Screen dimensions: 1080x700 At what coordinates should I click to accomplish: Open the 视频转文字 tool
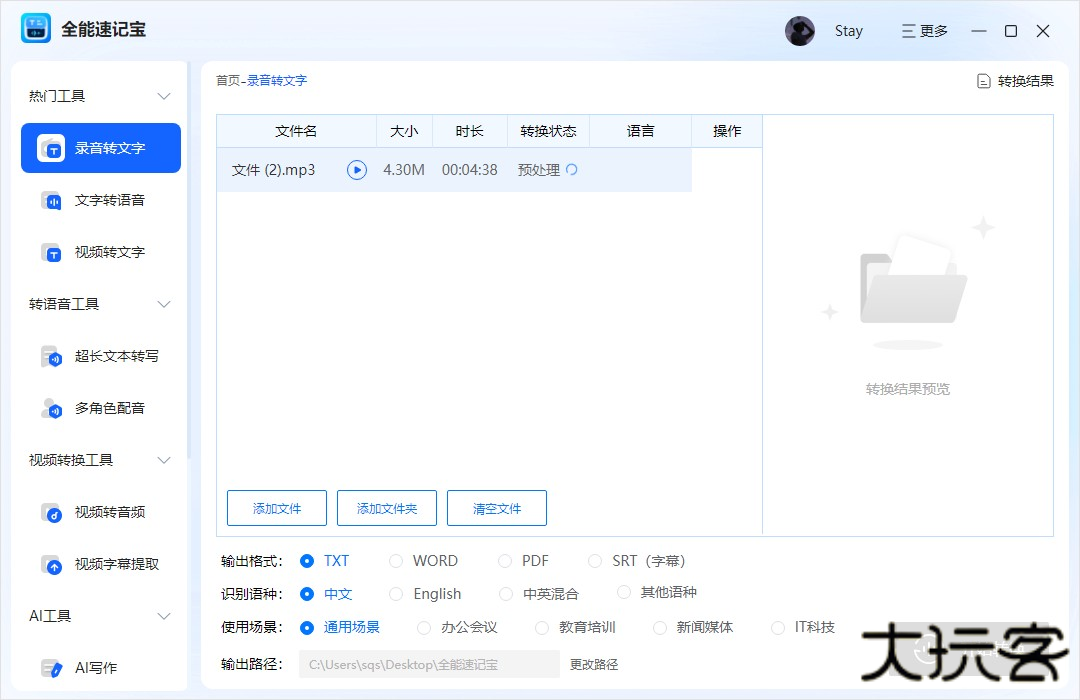tap(100, 252)
